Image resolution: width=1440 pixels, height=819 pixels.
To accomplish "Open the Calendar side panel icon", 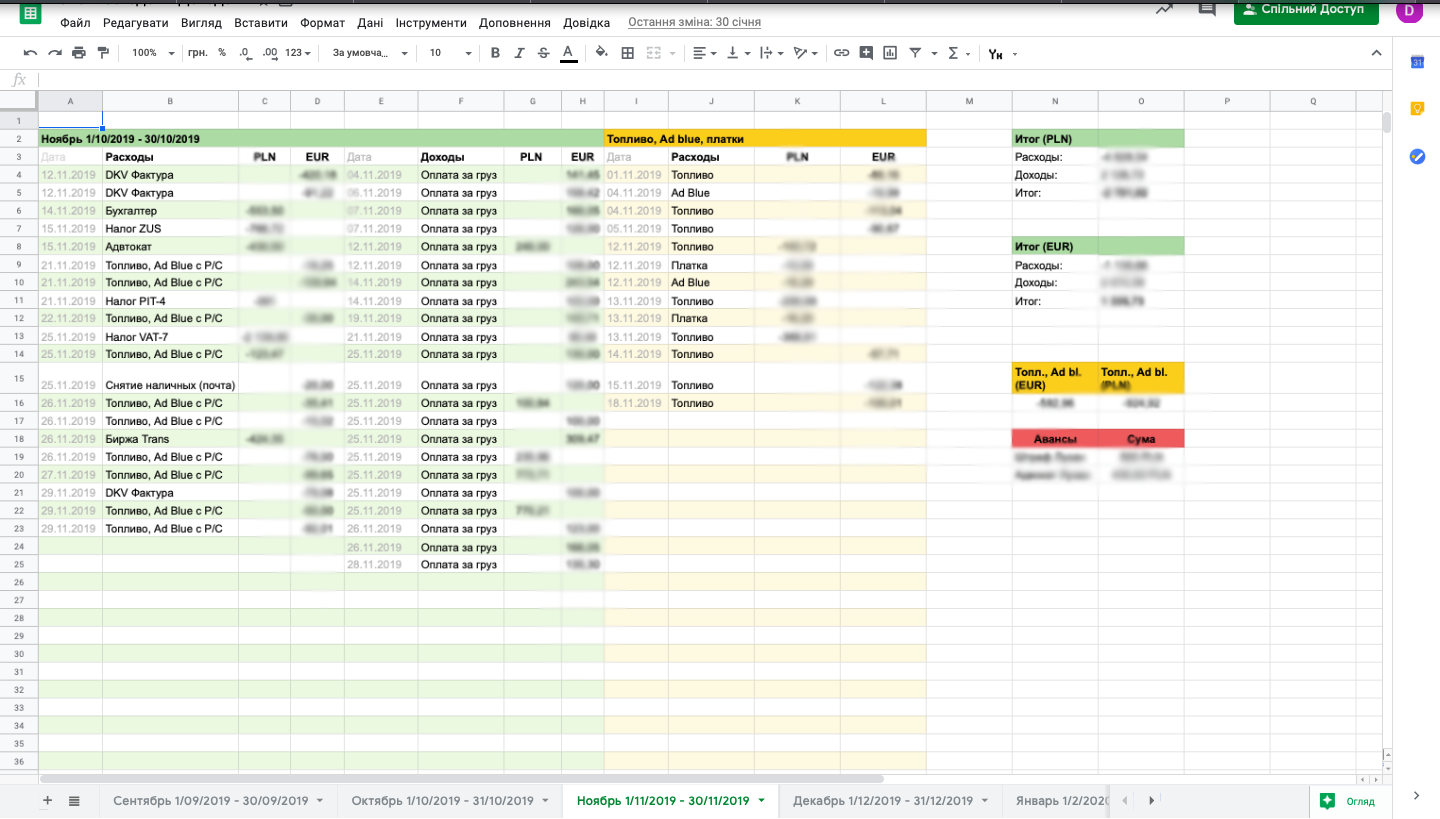I will click(1417, 62).
